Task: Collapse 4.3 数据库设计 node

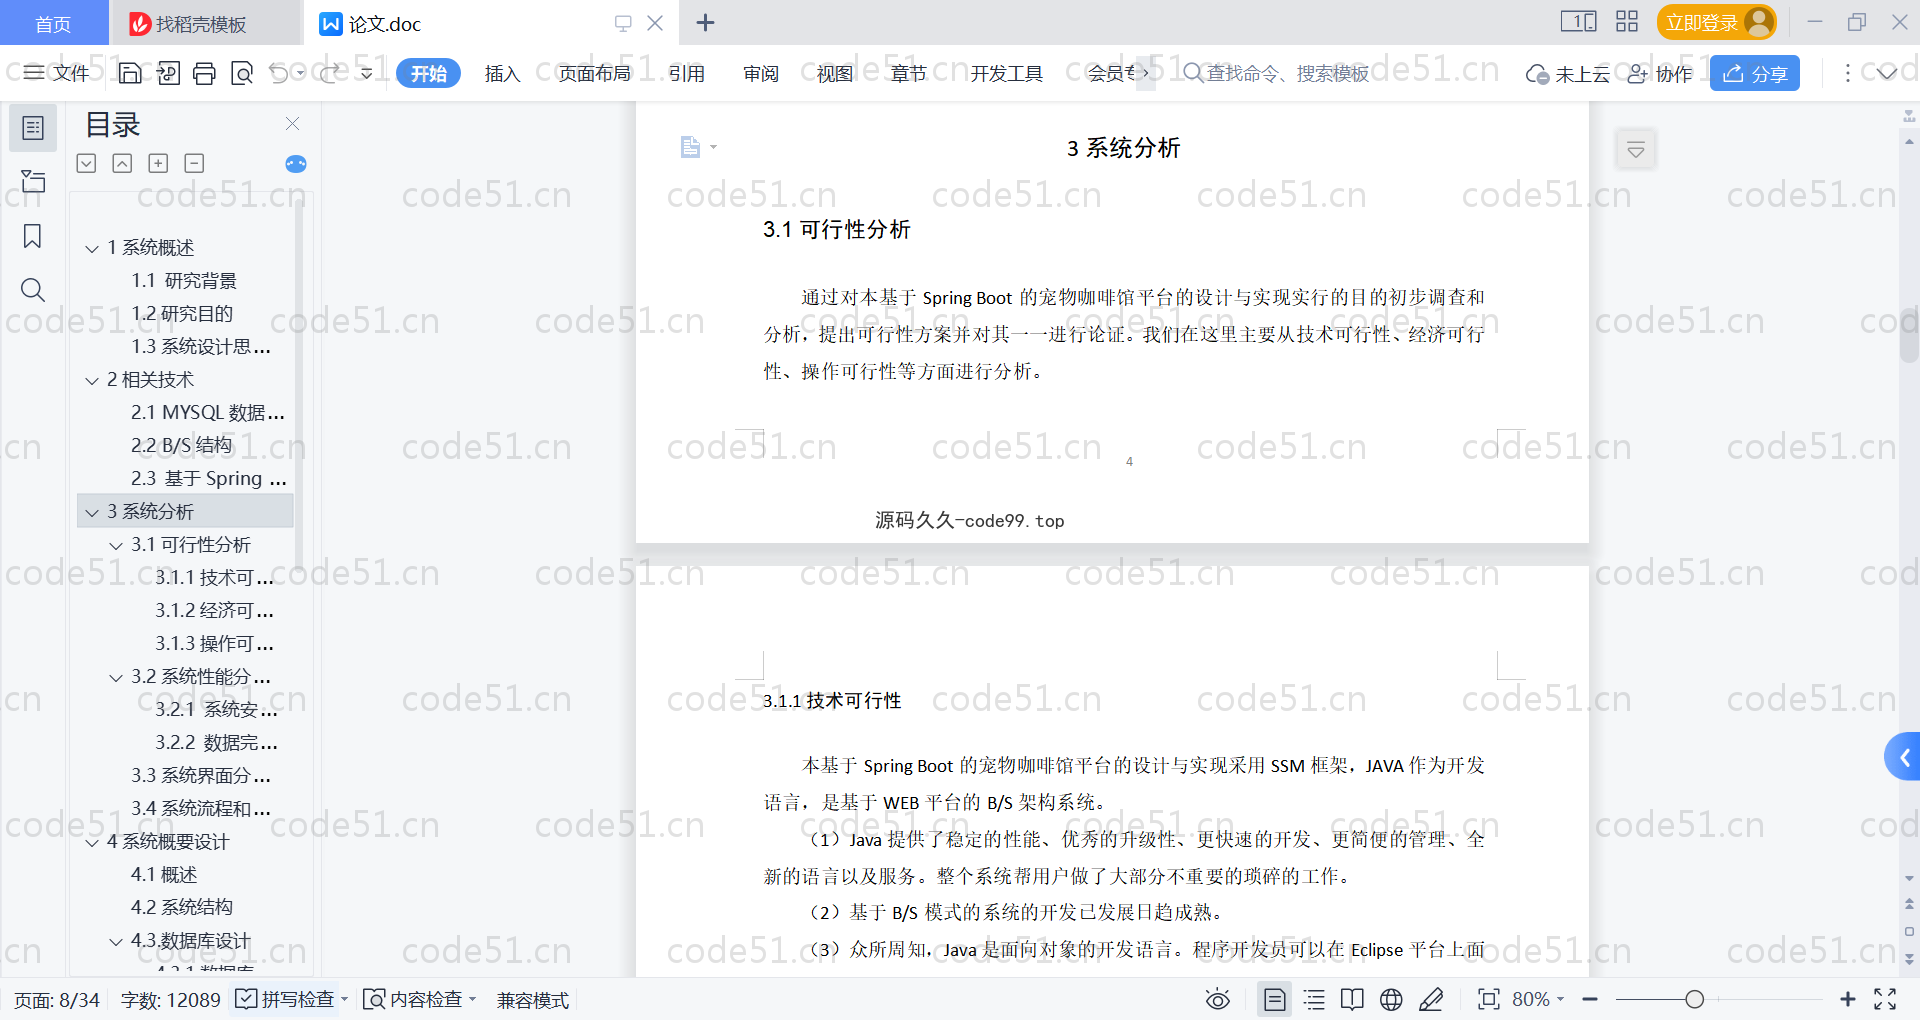Action: pyautogui.click(x=116, y=941)
